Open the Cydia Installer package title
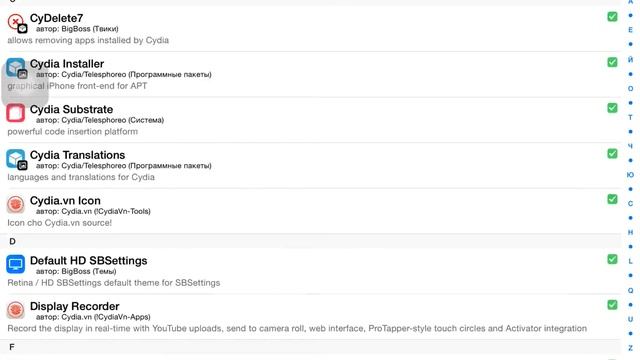640x360 pixels. click(x=67, y=64)
